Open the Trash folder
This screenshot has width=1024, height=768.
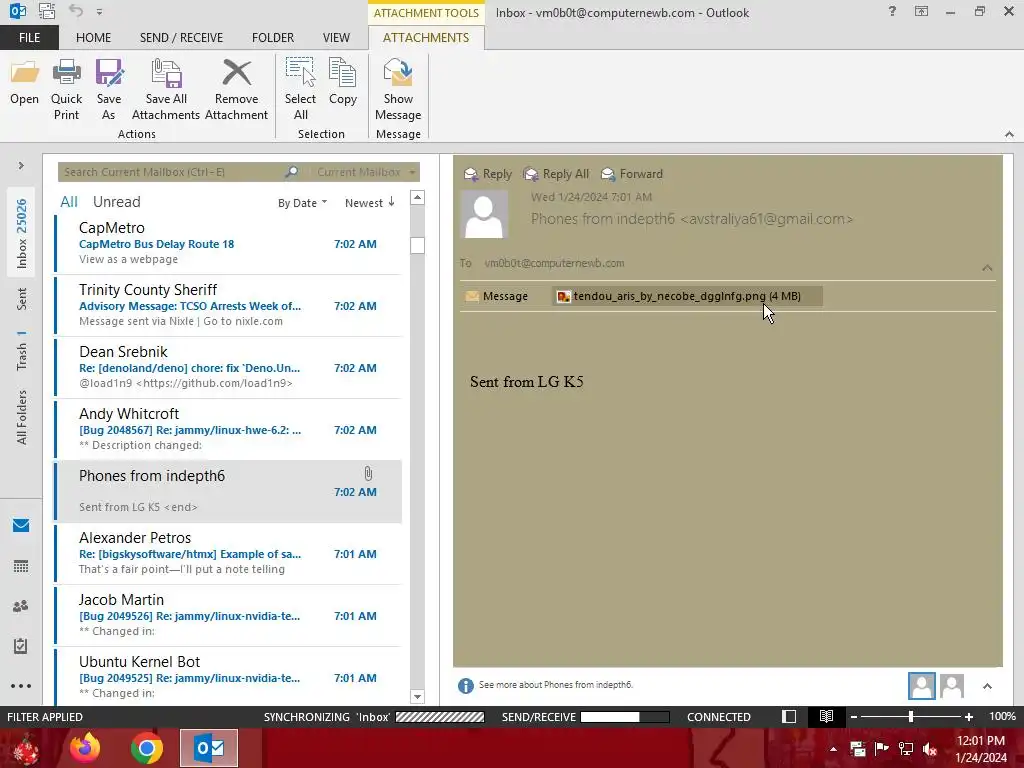pyautogui.click(x=22, y=350)
